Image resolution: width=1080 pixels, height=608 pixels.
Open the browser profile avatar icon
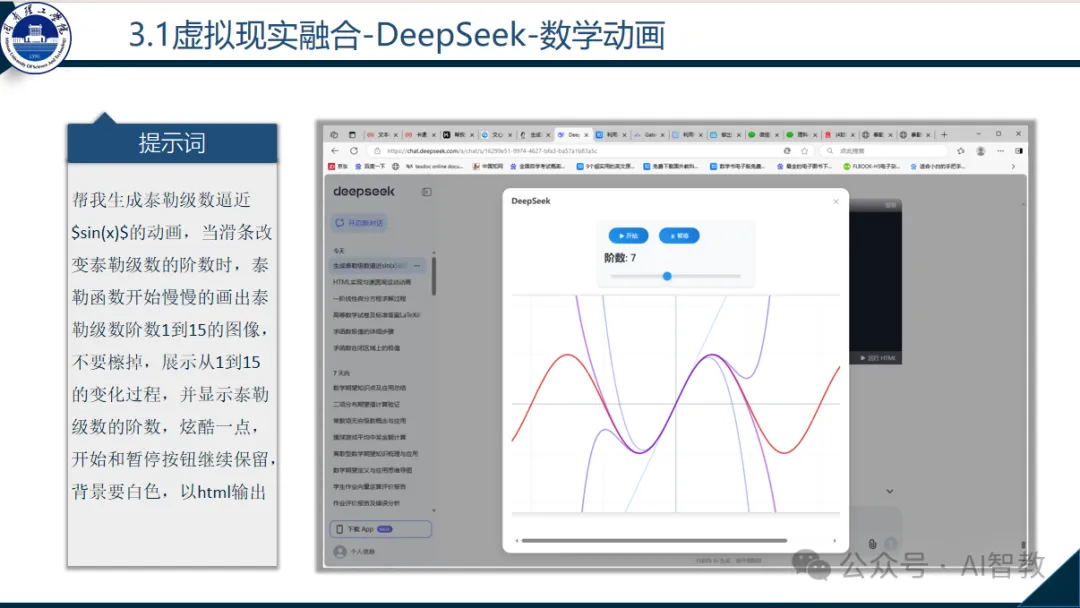point(981,151)
